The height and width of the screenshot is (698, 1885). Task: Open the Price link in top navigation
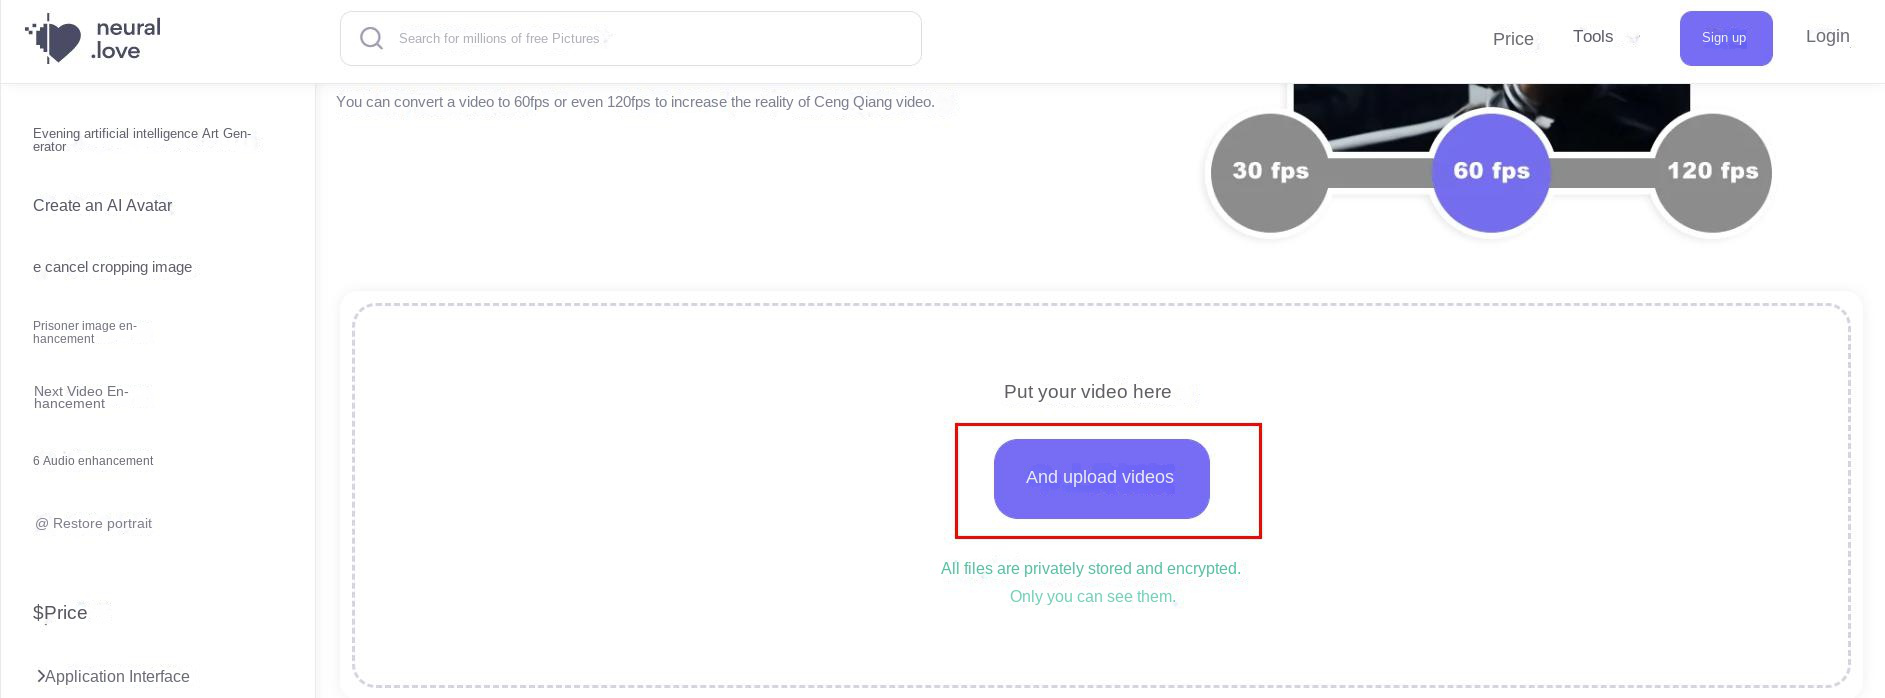1513,39
